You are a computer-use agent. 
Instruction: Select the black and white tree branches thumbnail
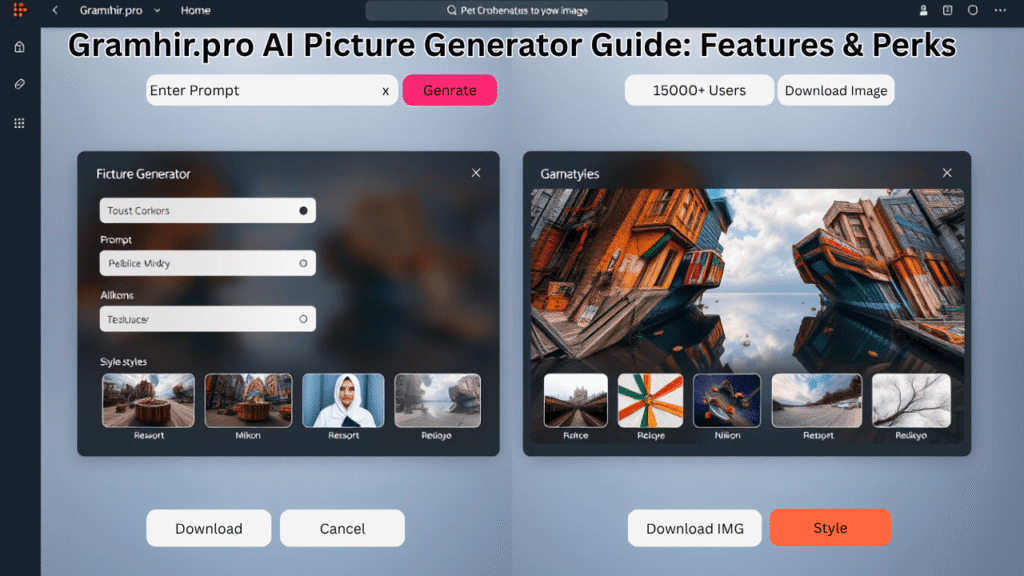(911, 400)
